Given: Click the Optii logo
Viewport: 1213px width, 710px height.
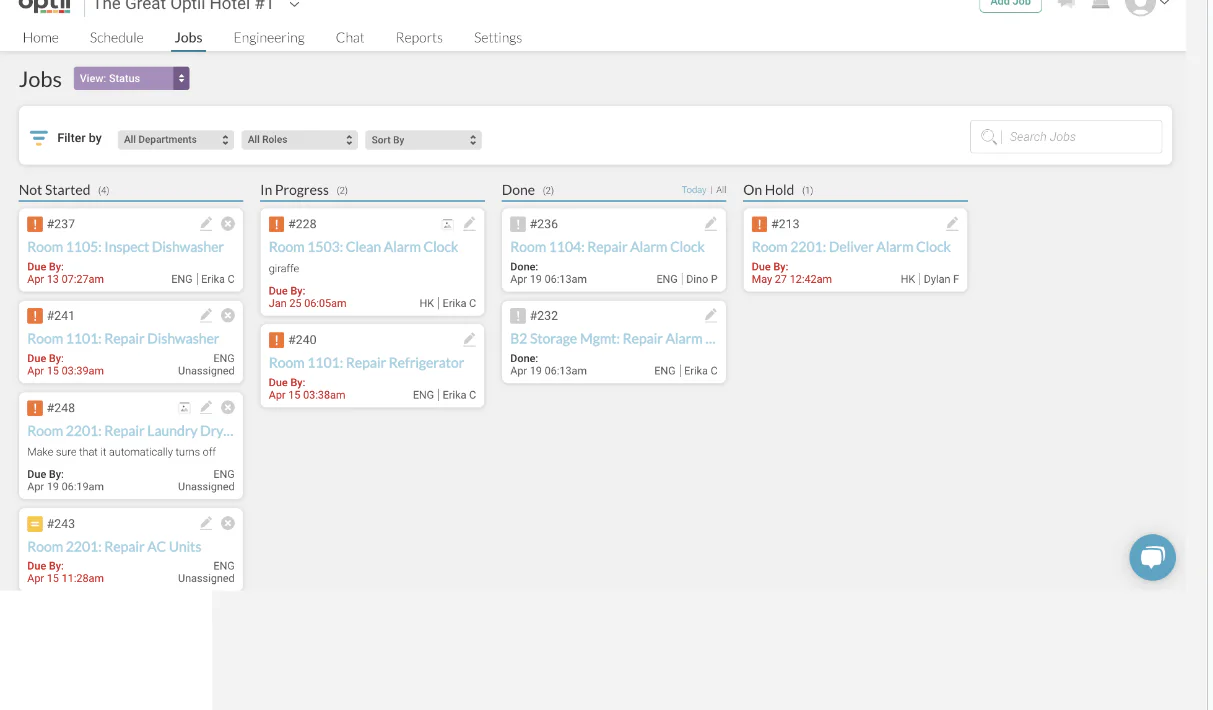Looking at the screenshot, I should pyautogui.click(x=45, y=5).
